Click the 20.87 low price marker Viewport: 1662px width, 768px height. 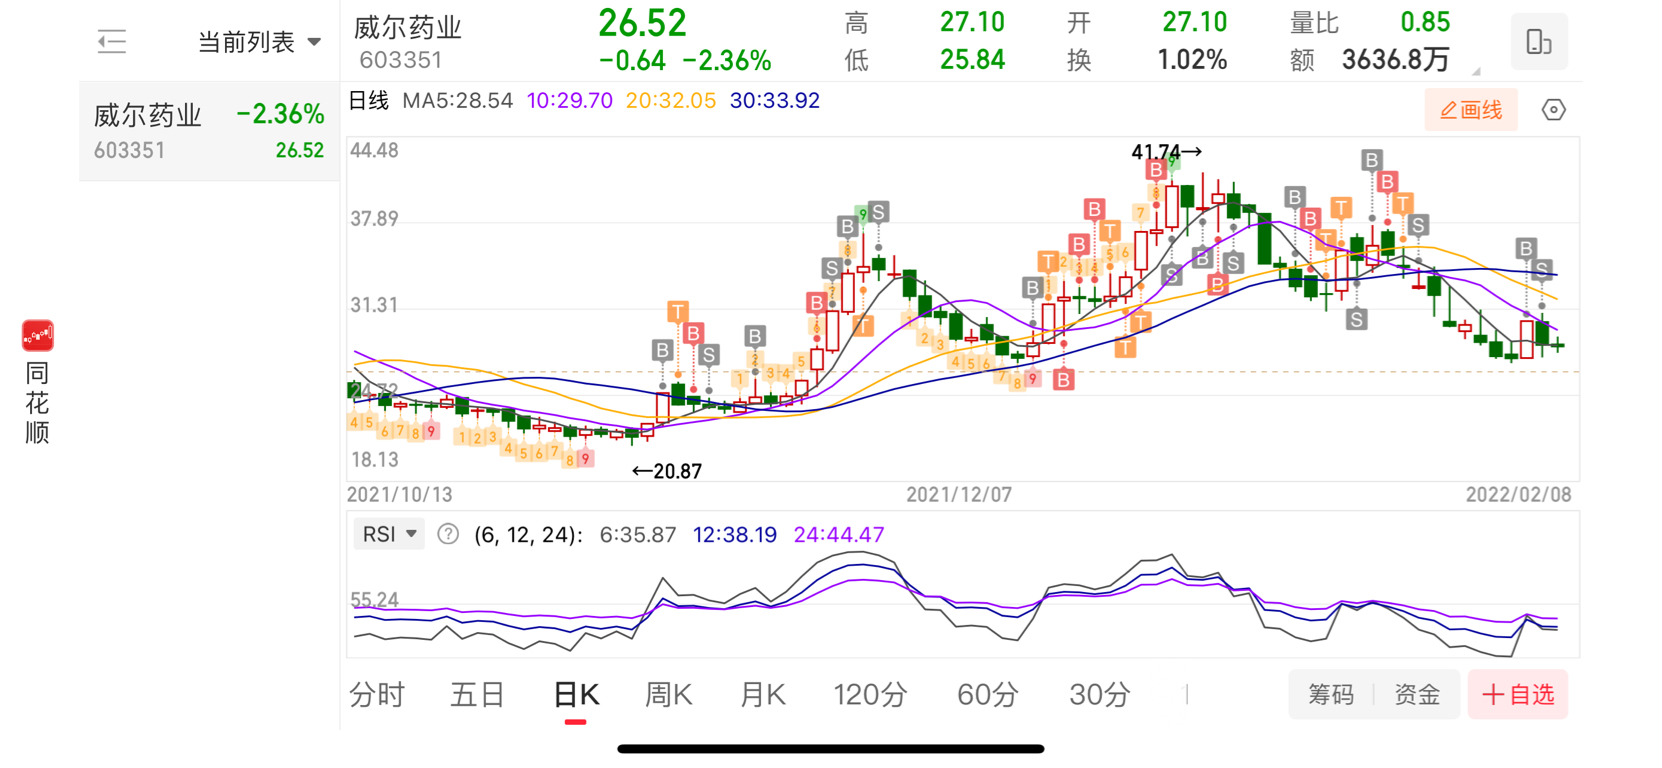667,471
